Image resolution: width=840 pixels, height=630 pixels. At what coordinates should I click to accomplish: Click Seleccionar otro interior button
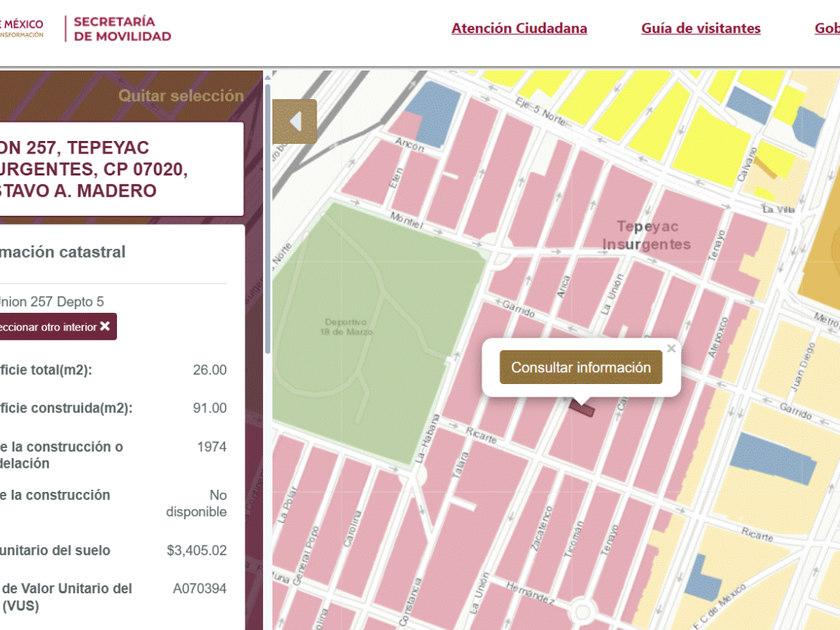[x=56, y=327]
